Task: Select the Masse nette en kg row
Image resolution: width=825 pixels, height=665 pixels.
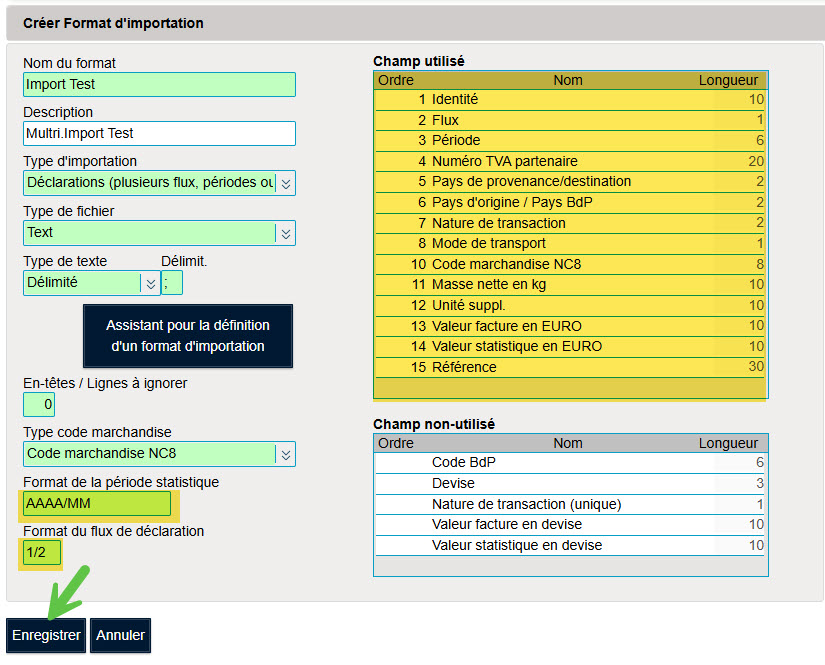Action: point(570,285)
